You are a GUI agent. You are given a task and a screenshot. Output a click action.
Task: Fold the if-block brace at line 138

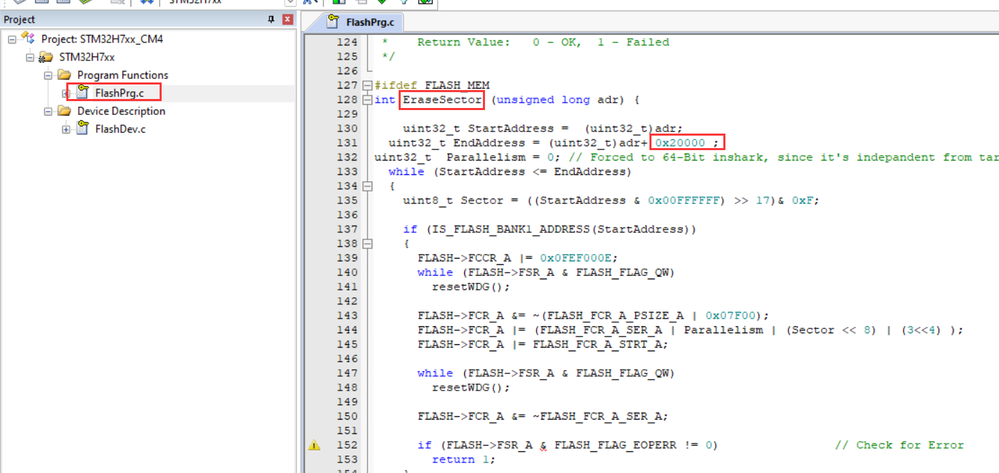[366, 244]
